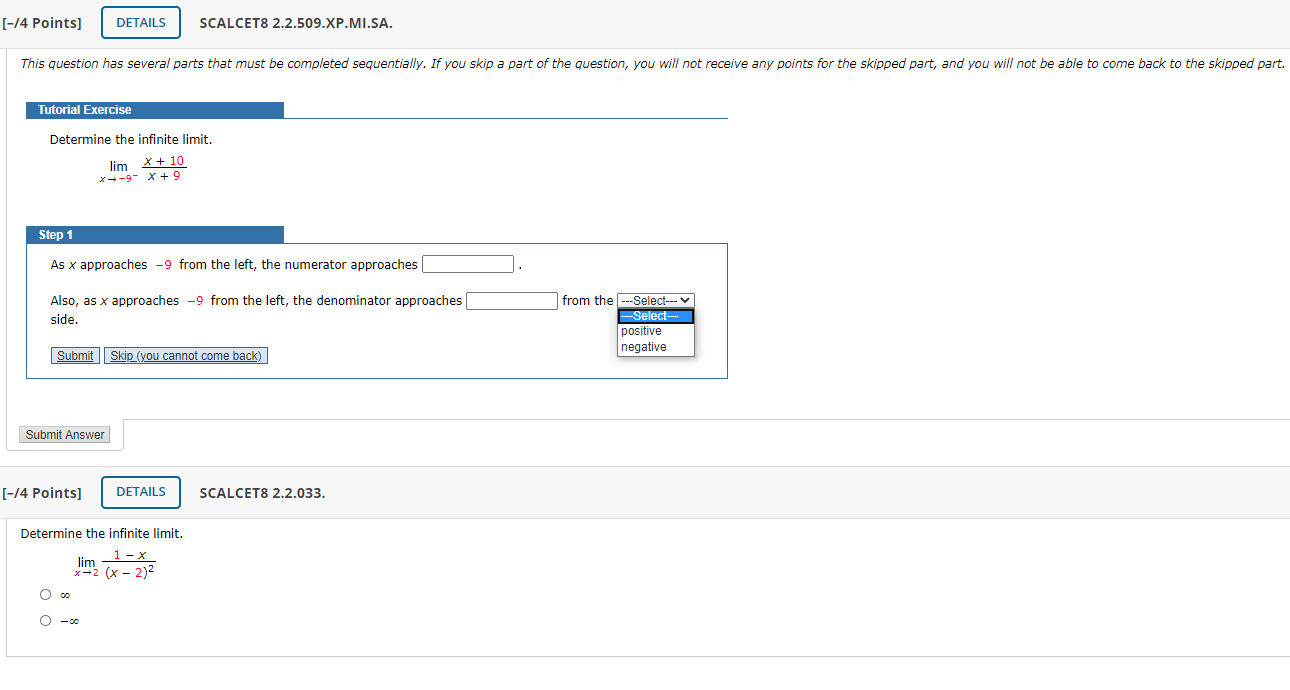Select negative from the dropdown list

[655, 347]
